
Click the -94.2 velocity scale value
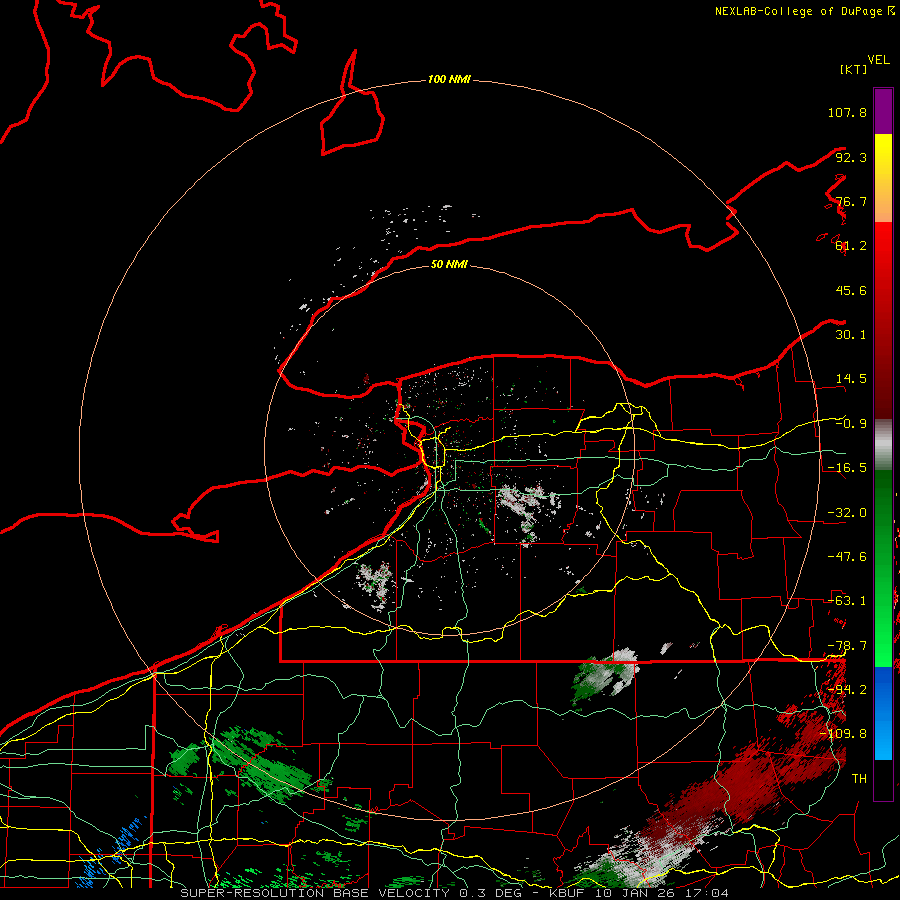847,689
